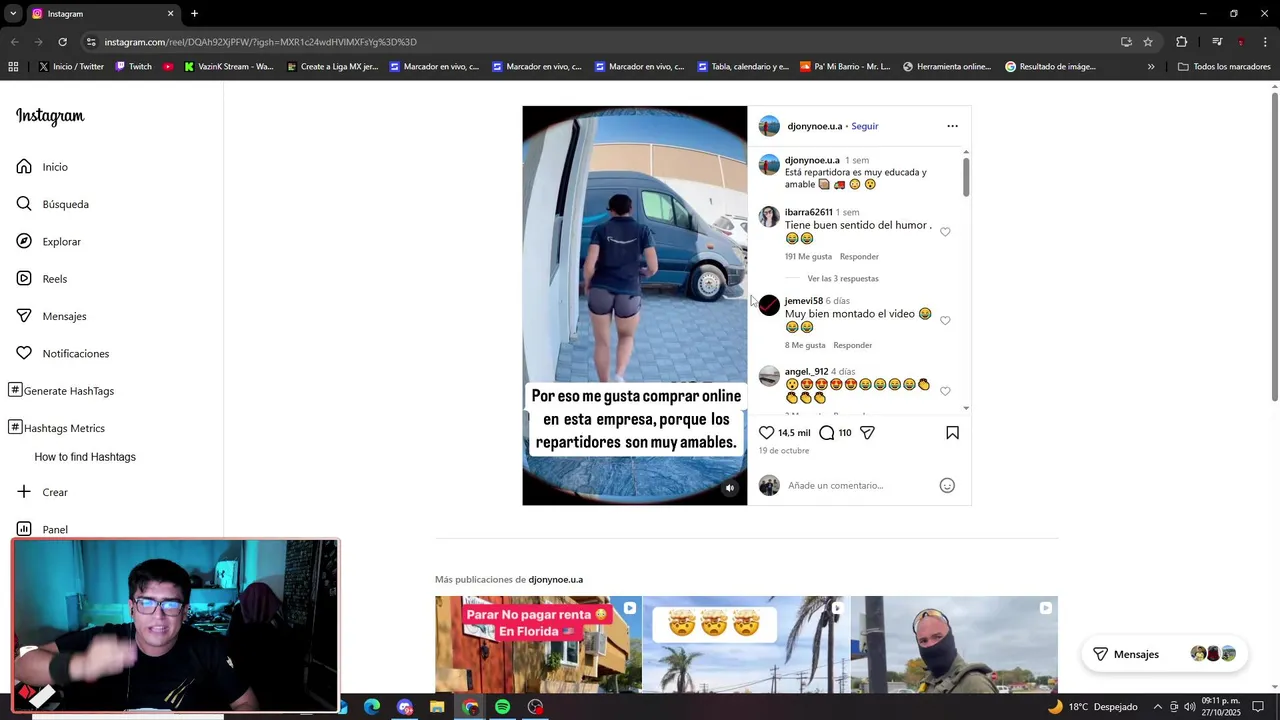
Task: Open the 191 Me gusta likes list
Action: point(808,257)
